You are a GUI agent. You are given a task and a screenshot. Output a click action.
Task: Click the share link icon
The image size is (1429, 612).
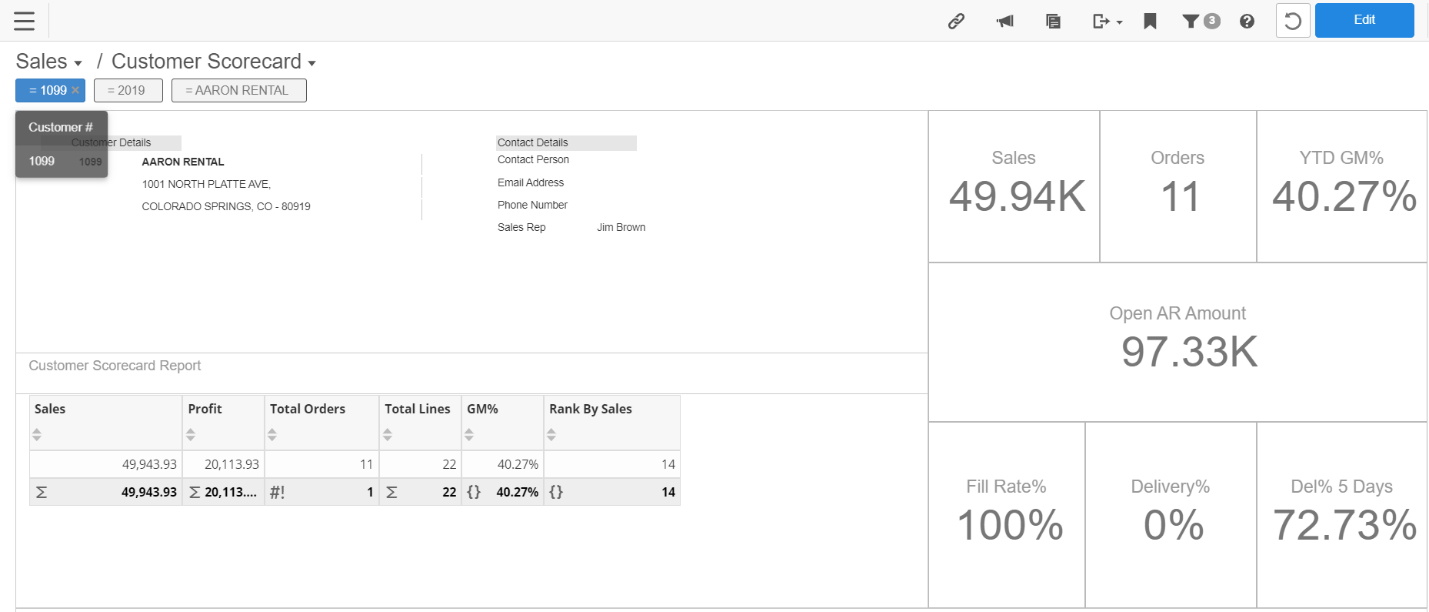point(956,20)
